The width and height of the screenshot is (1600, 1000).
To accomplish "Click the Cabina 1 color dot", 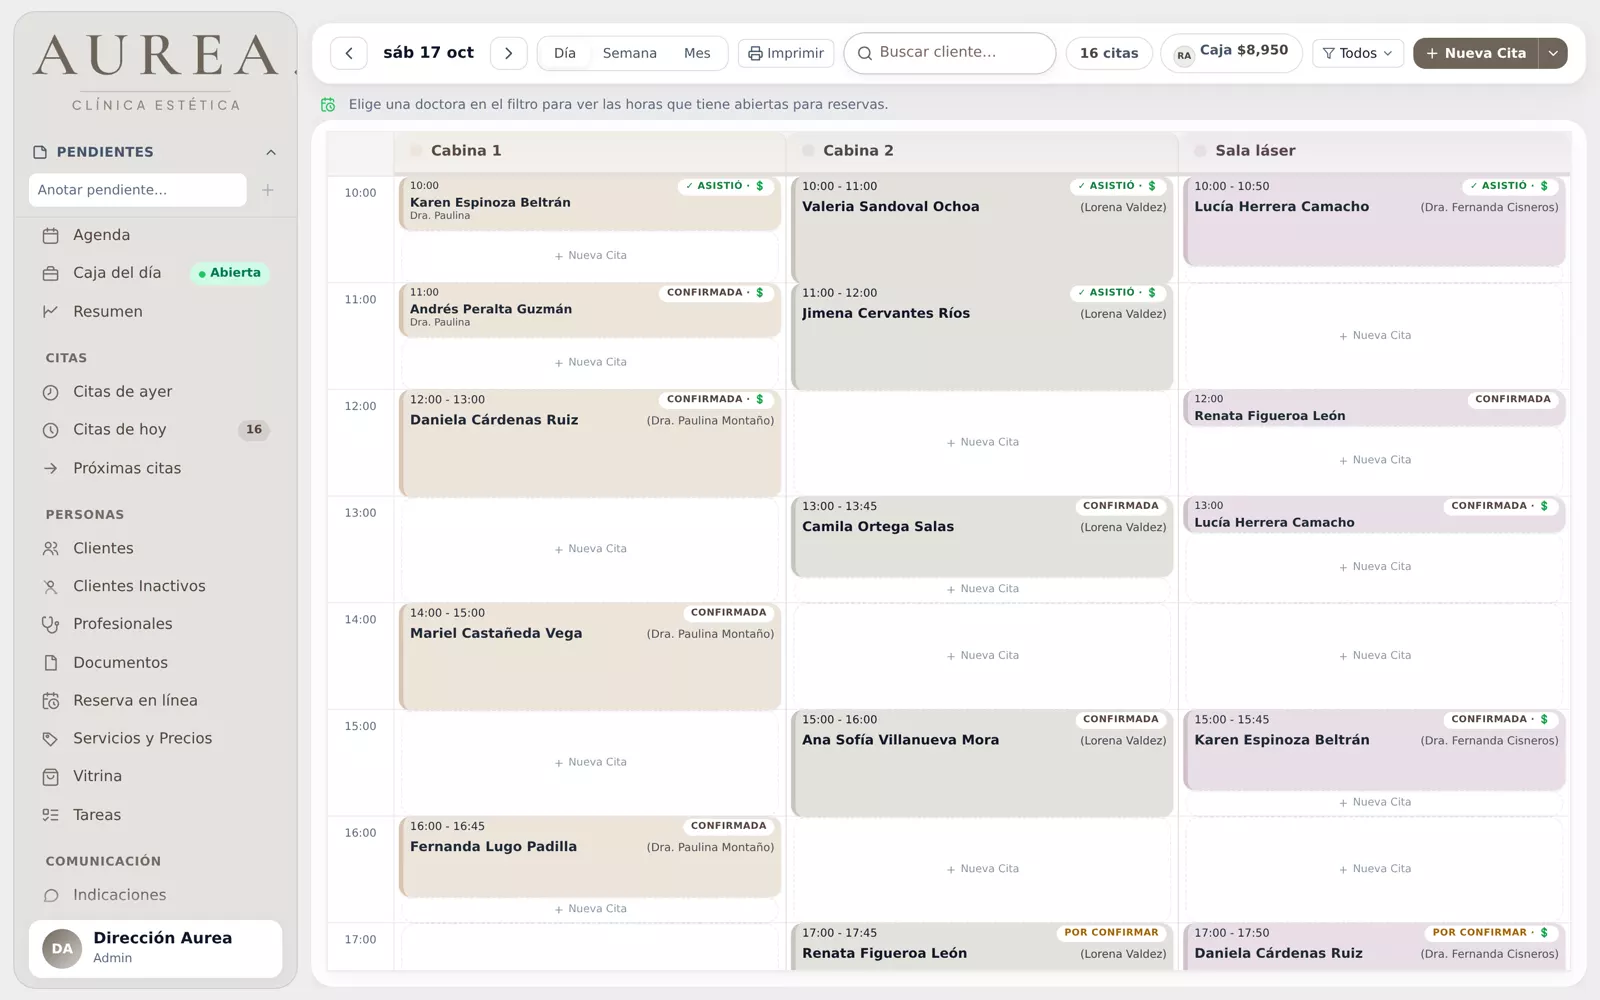I will tap(416, 151).
